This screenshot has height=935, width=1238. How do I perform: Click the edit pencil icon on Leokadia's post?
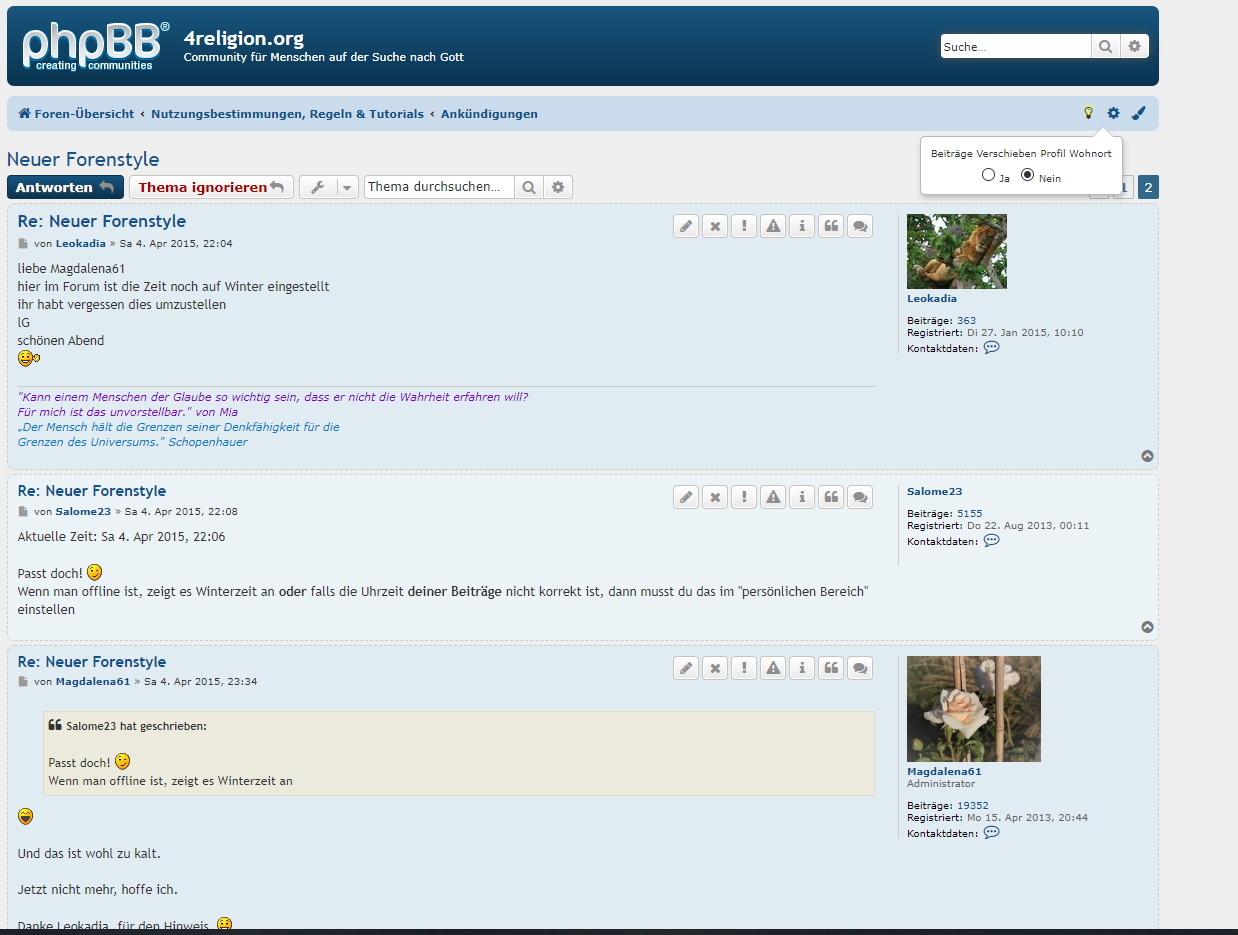point(686,226)
